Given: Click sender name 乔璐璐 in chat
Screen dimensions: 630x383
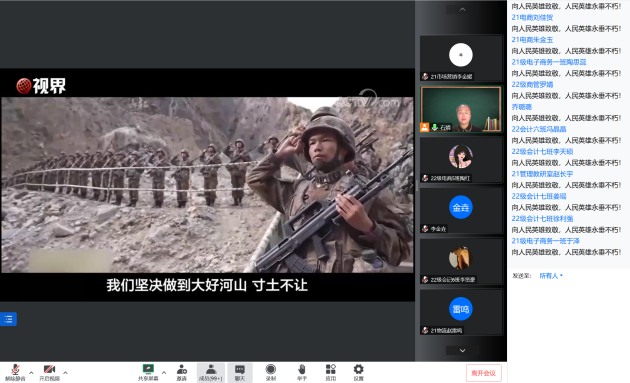Looking at the screenshot, I should (522, 107).
